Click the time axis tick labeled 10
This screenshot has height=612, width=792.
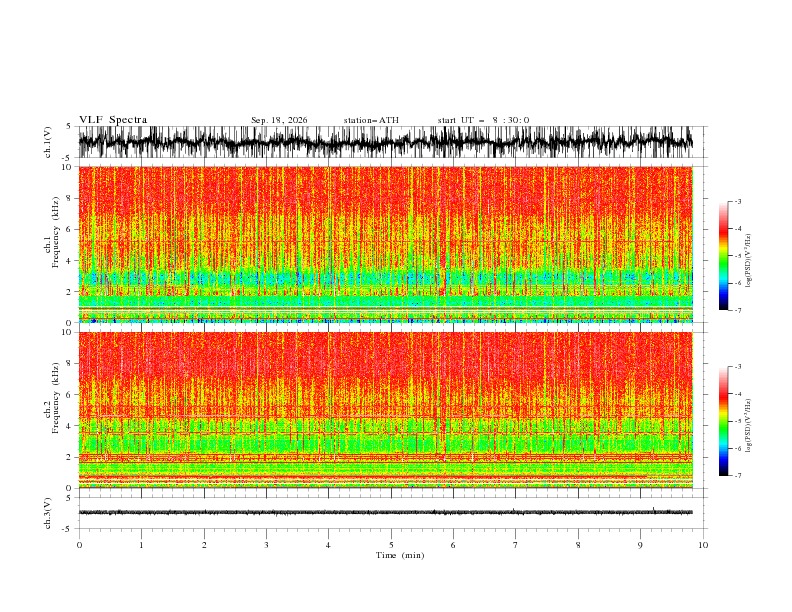(x=703, y=545)
